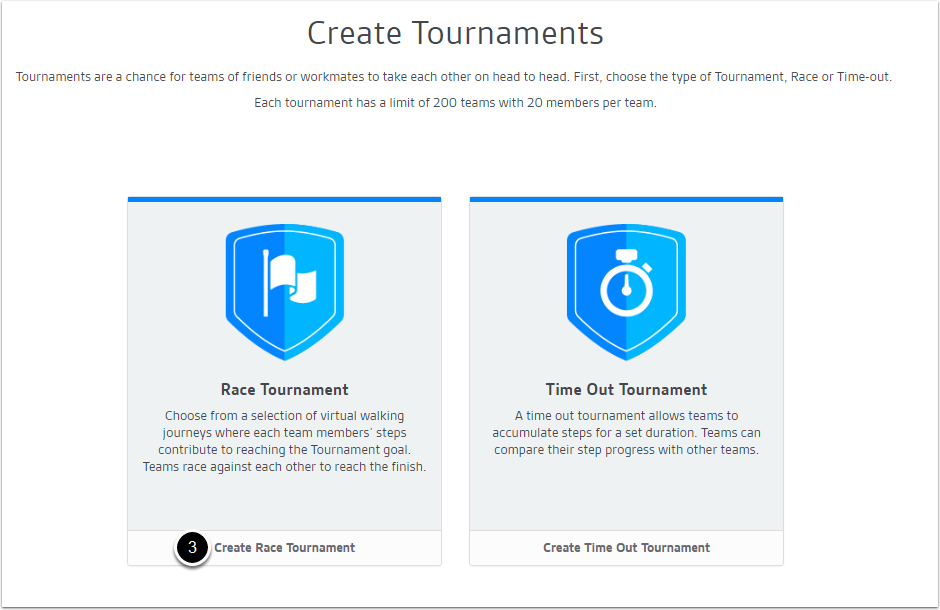Click the 'Tournaments are a chance for teams' intro text
940x610 pixels.
pyautogui.click(x=454, y=77)
